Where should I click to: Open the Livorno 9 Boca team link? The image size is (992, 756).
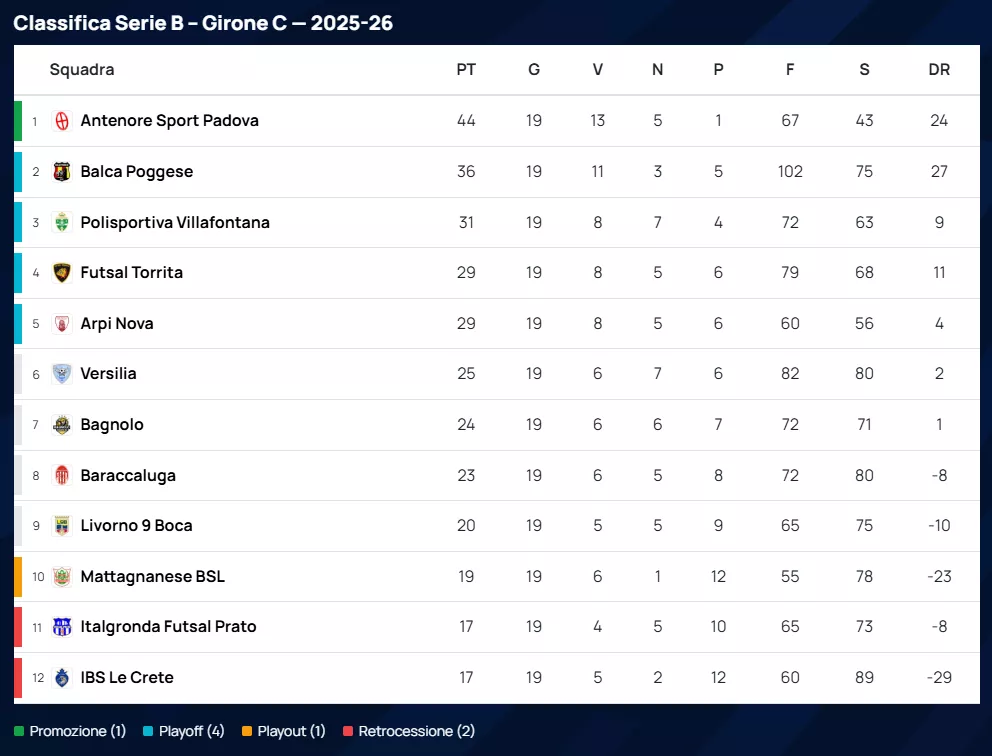136,526
